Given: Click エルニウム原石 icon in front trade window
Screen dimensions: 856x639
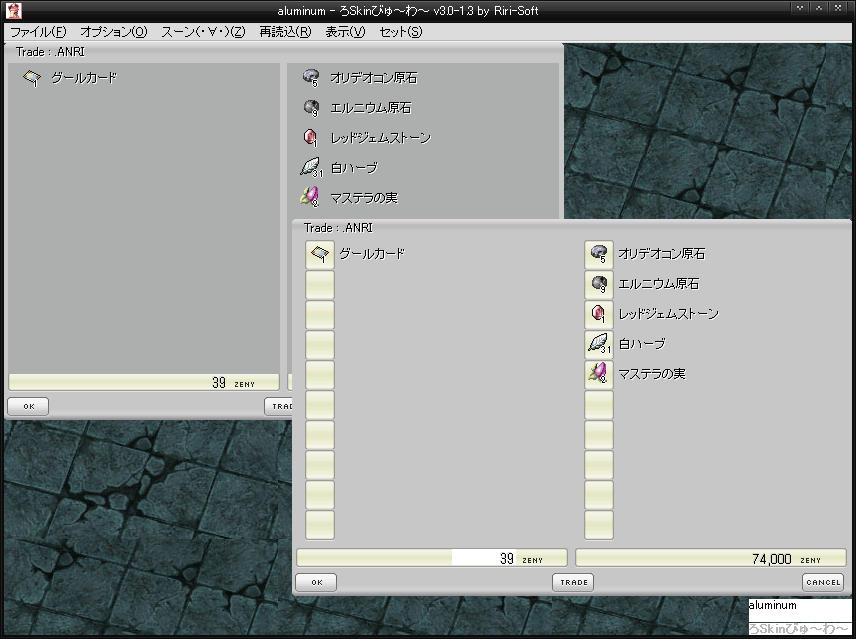Looking at the screenshot, I should [x=599, y=284].
